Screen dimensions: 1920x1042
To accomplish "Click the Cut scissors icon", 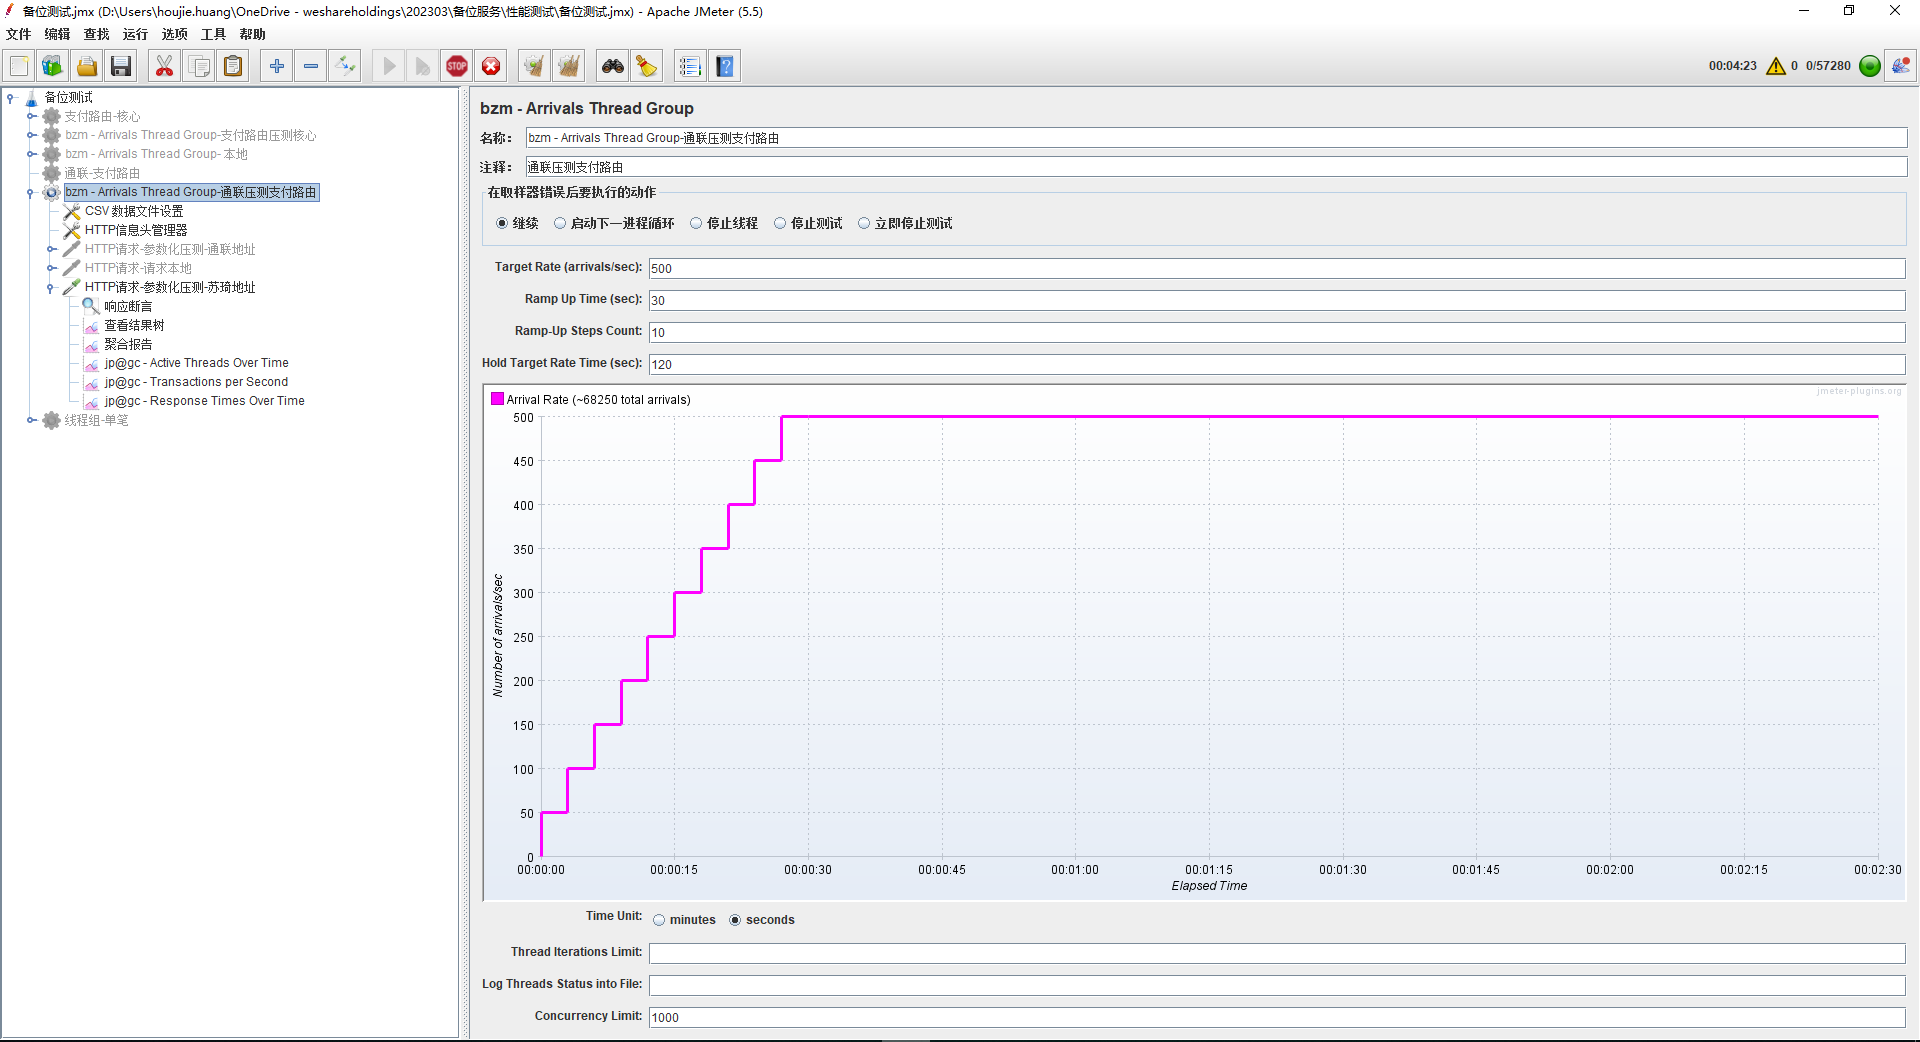I will [x=164, y=66].
